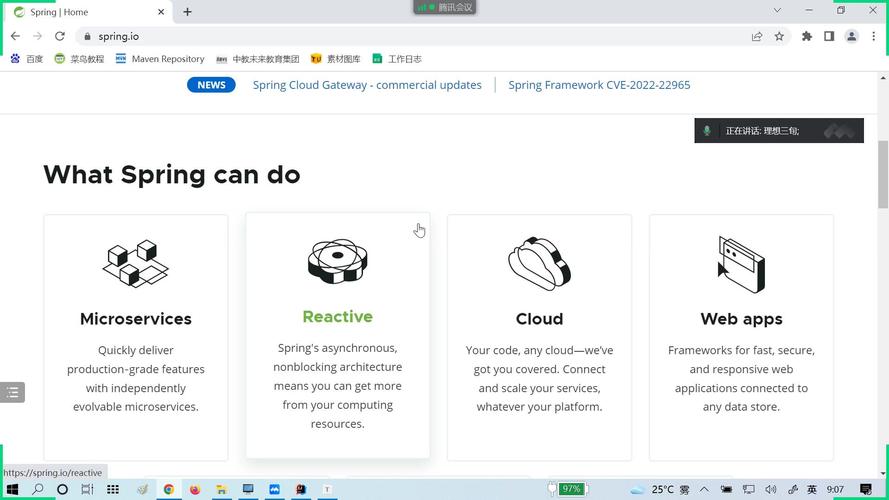Open Task View on taskbar
889x500 pixels.
(87, 489)
